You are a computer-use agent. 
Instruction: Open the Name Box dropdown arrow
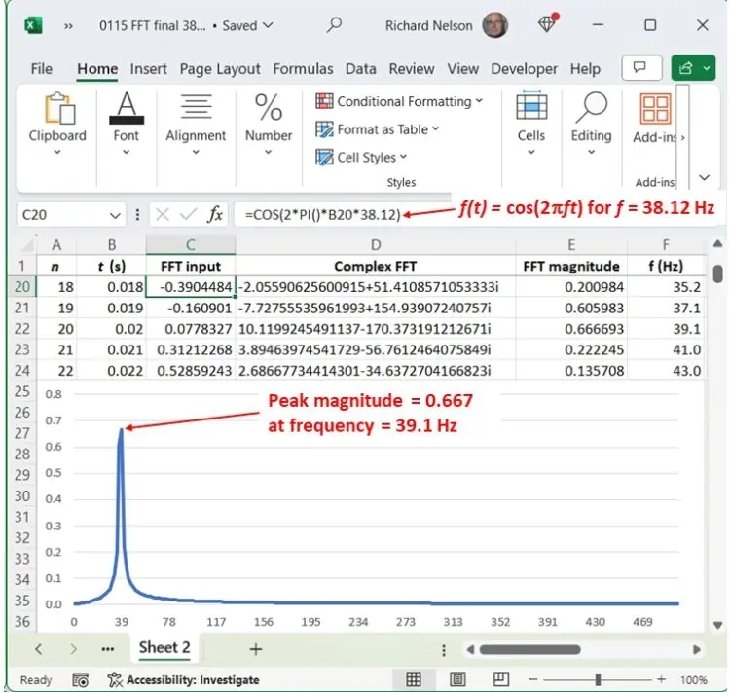[x=117, y=215]
